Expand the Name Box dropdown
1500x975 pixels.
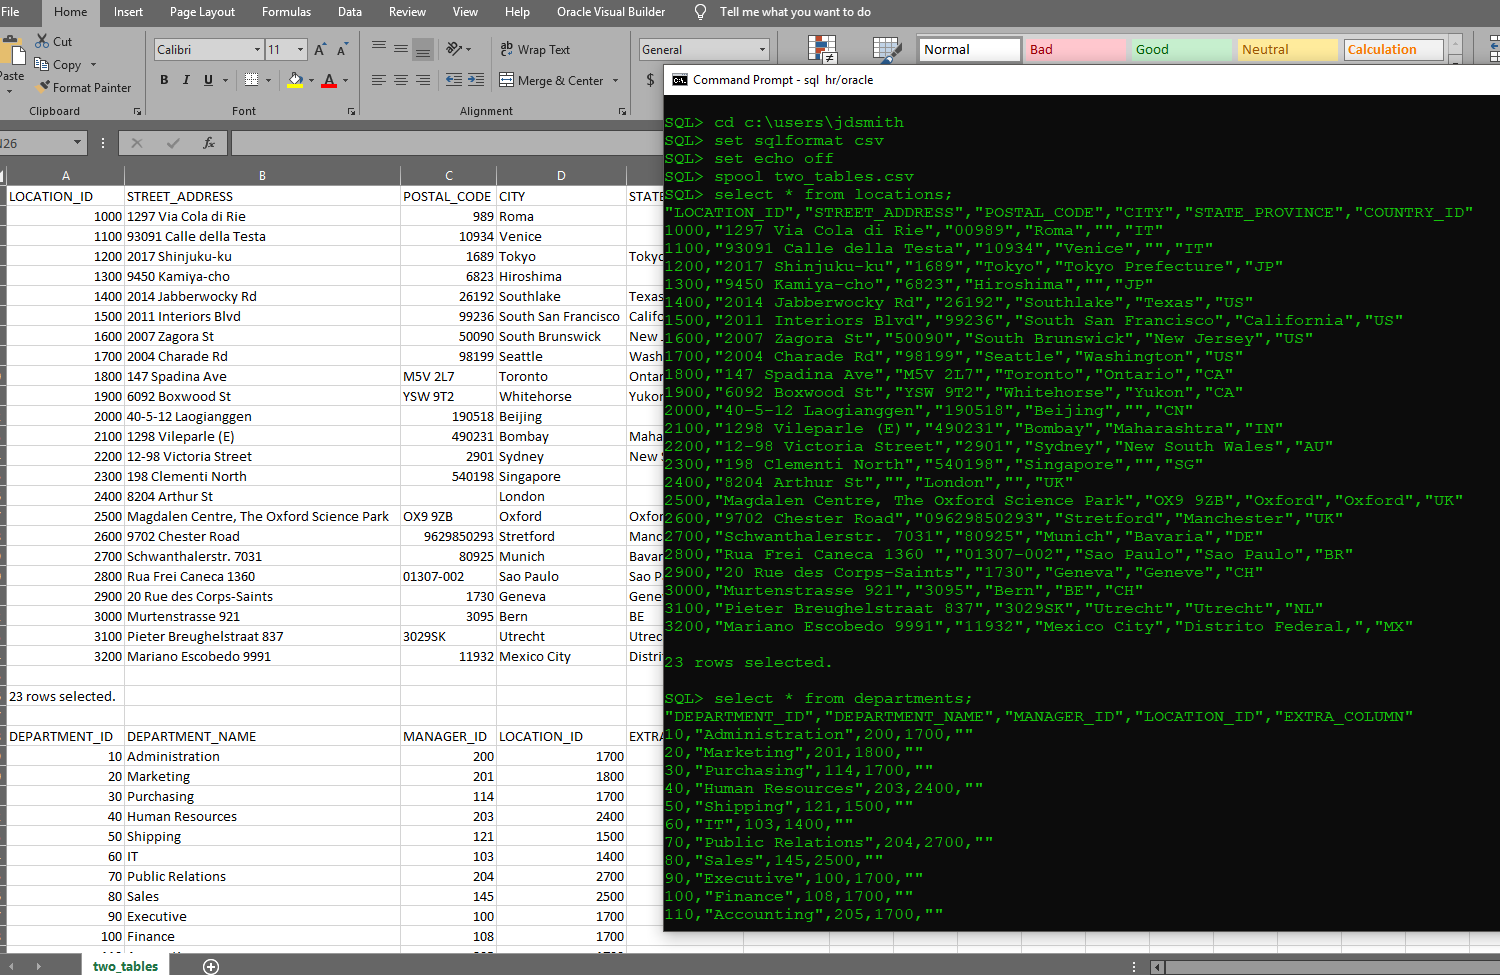click(77, 143)
